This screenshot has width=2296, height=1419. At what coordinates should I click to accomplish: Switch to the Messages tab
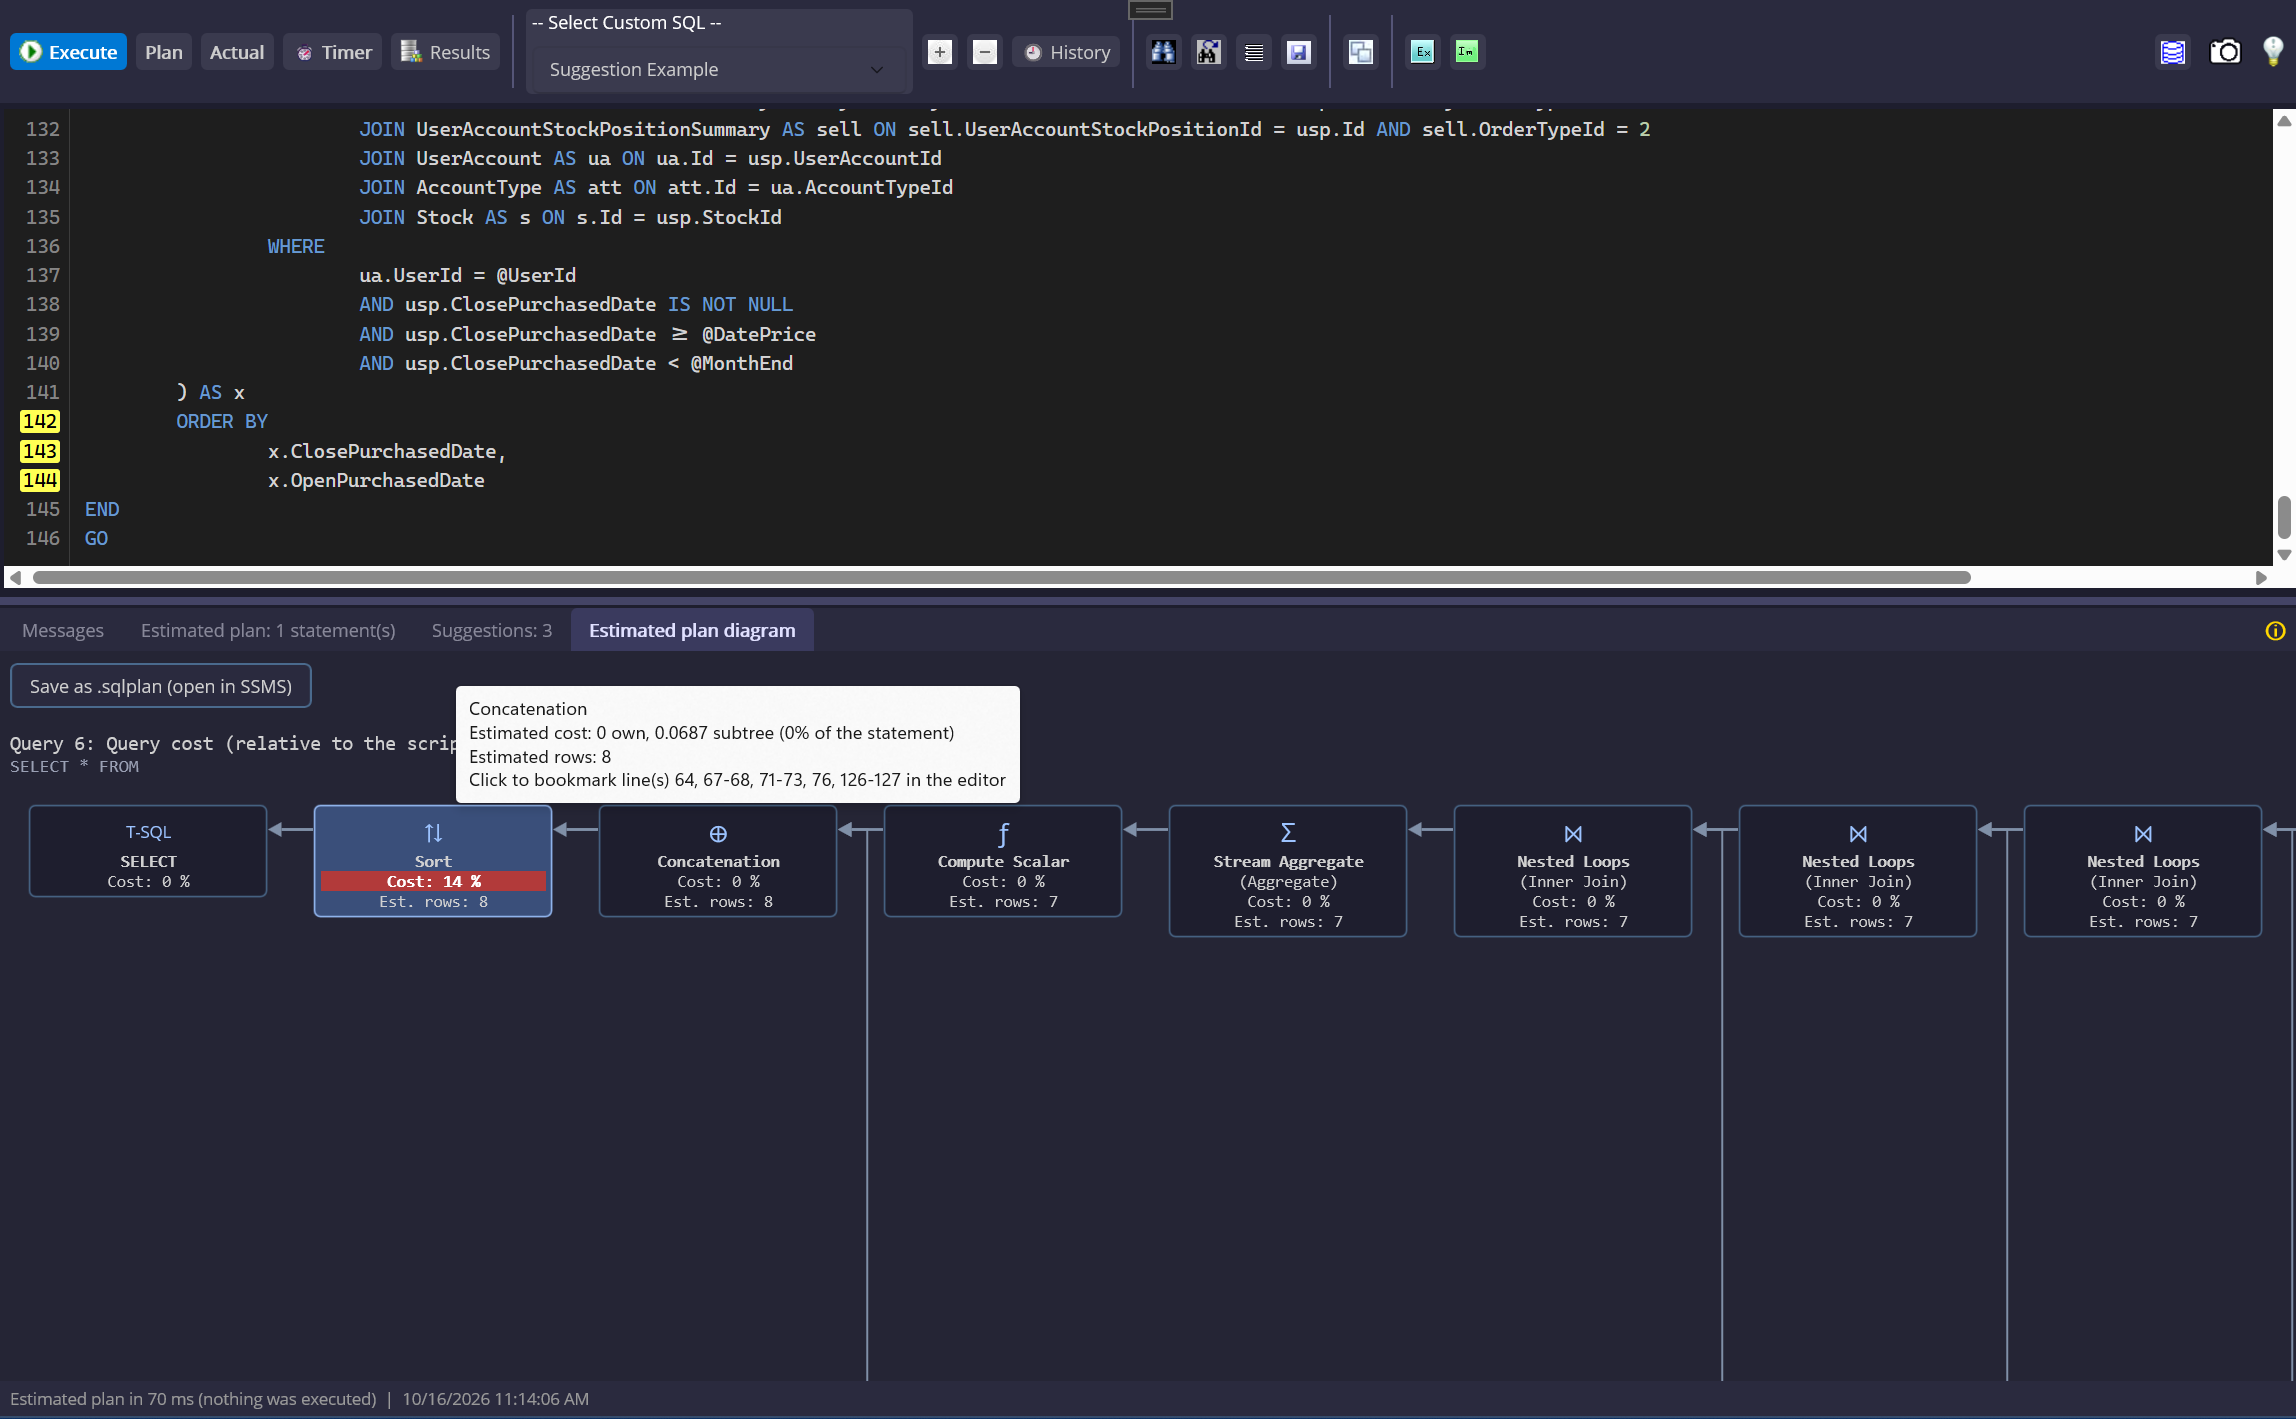click(x=63, y=631)
